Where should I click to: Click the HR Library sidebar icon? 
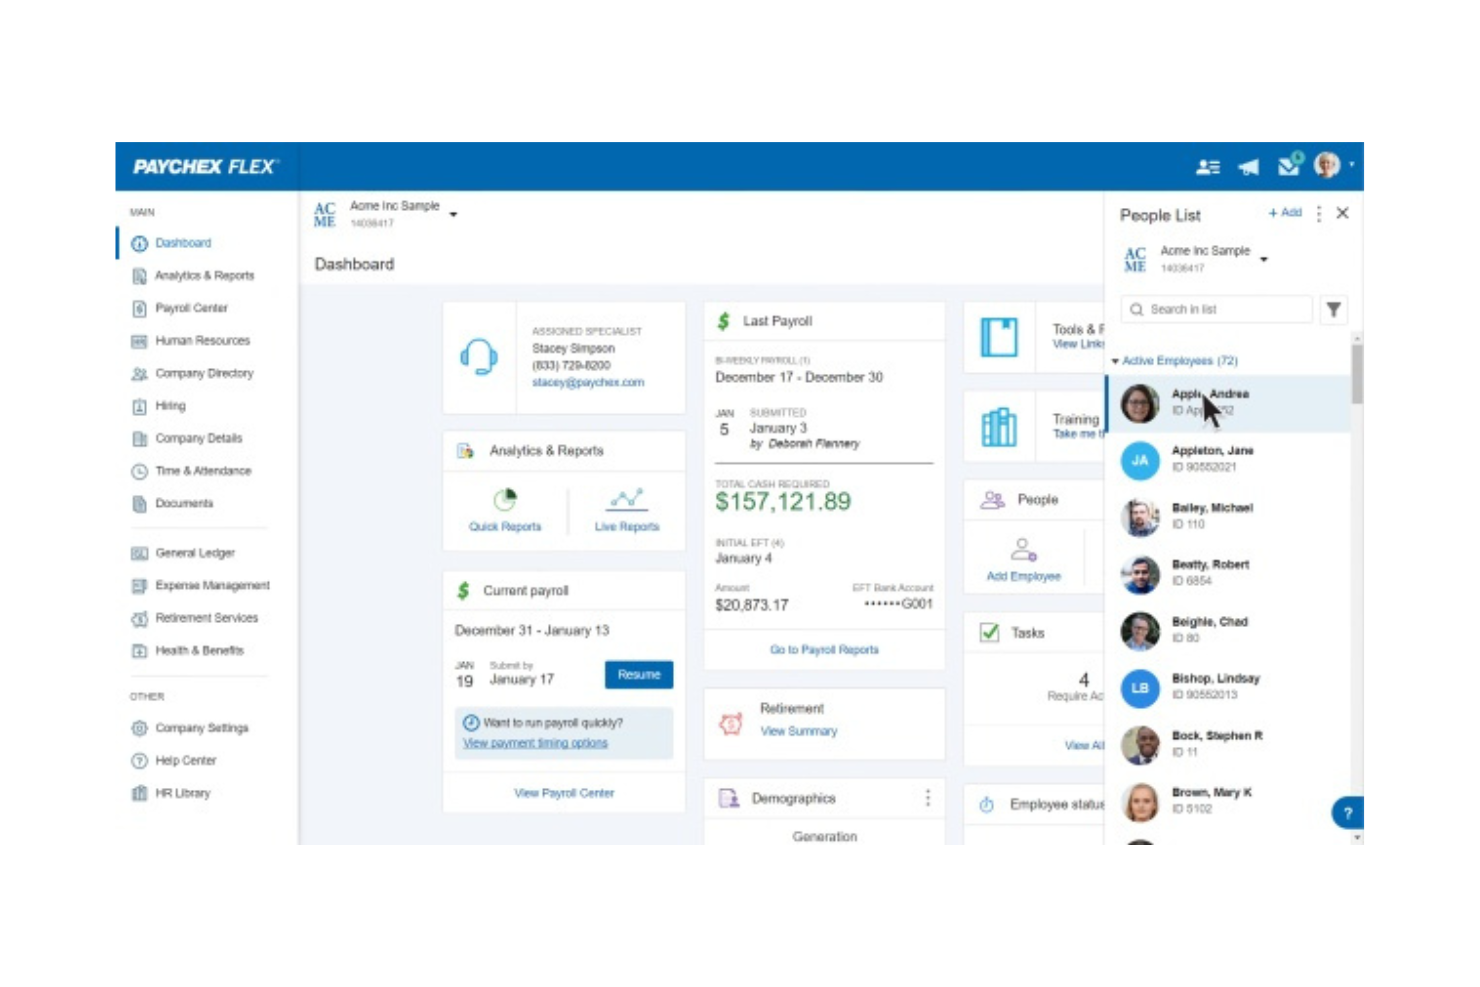pos(140,794)
